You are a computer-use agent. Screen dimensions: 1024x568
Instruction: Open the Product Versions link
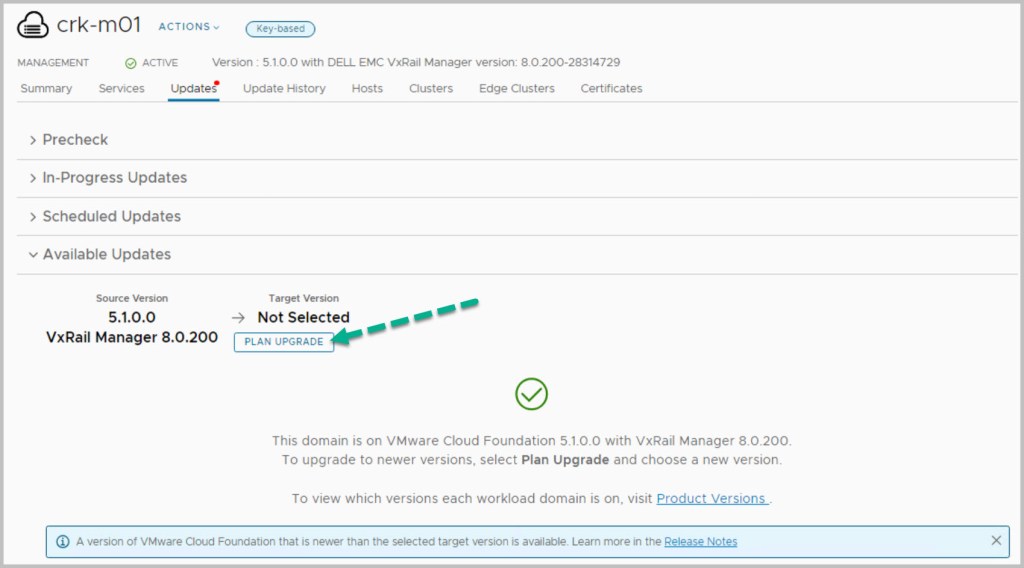[x=712, y=498]
